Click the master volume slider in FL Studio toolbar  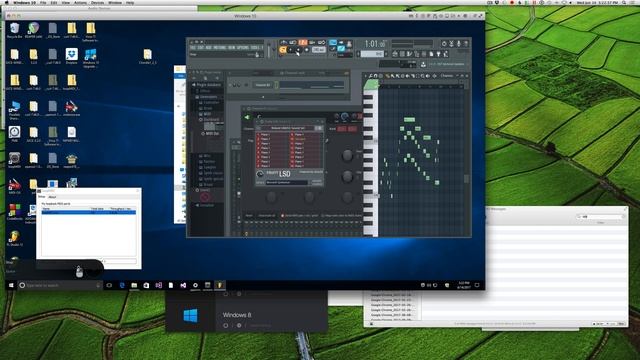coord(269,50)
